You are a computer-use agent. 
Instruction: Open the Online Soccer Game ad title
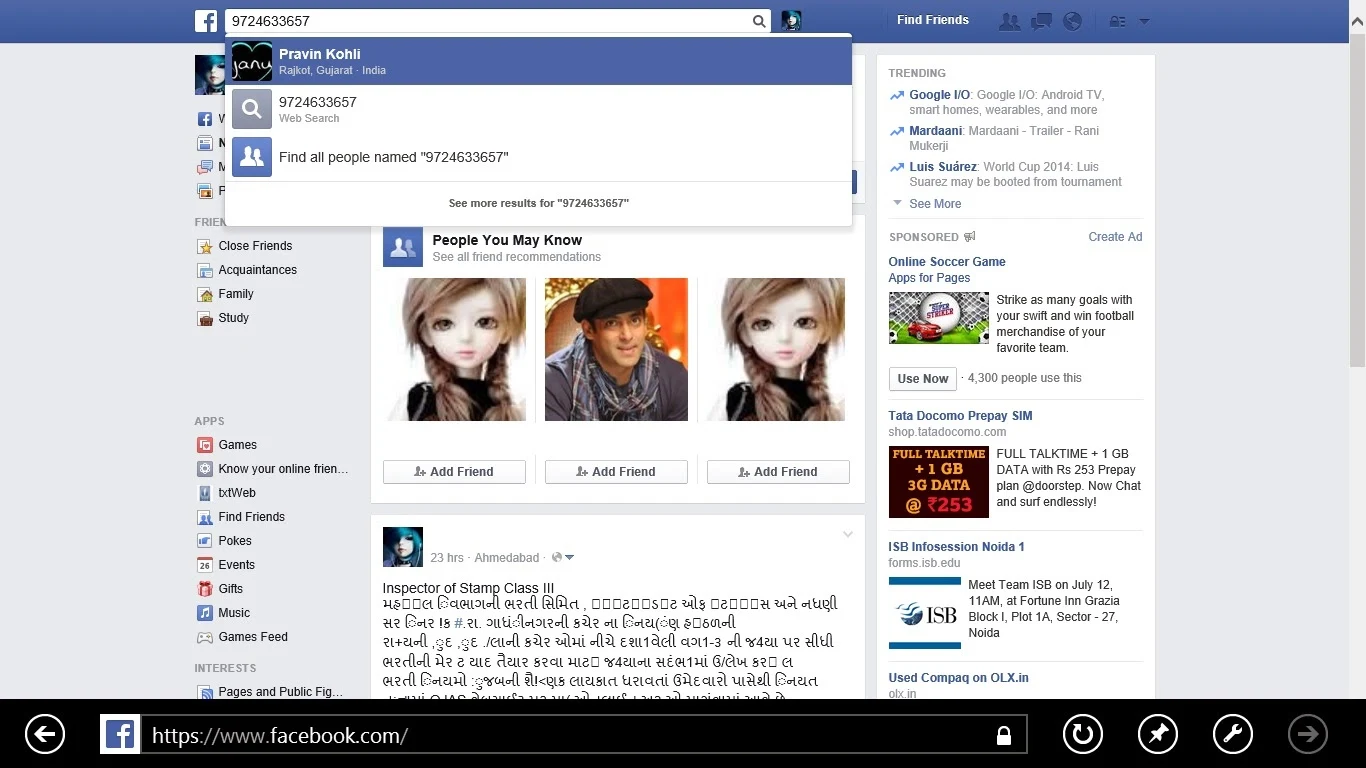pyautogui.click(x=947, y=262)
